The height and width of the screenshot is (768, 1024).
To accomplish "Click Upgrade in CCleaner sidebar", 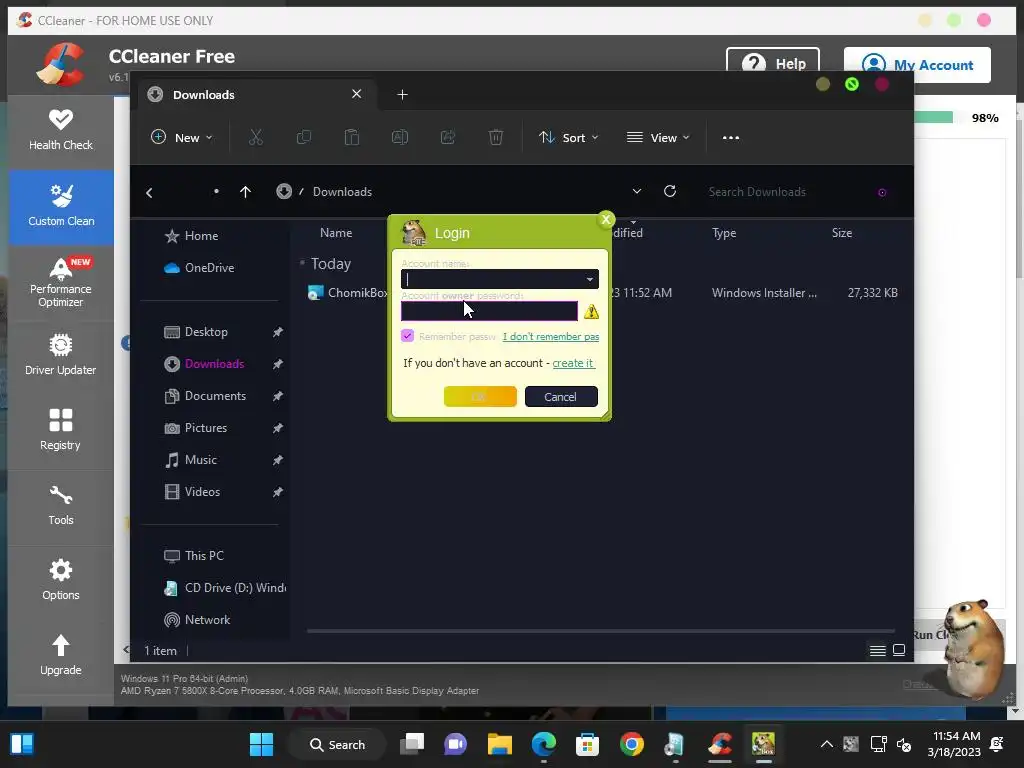I will pos(61,655).
